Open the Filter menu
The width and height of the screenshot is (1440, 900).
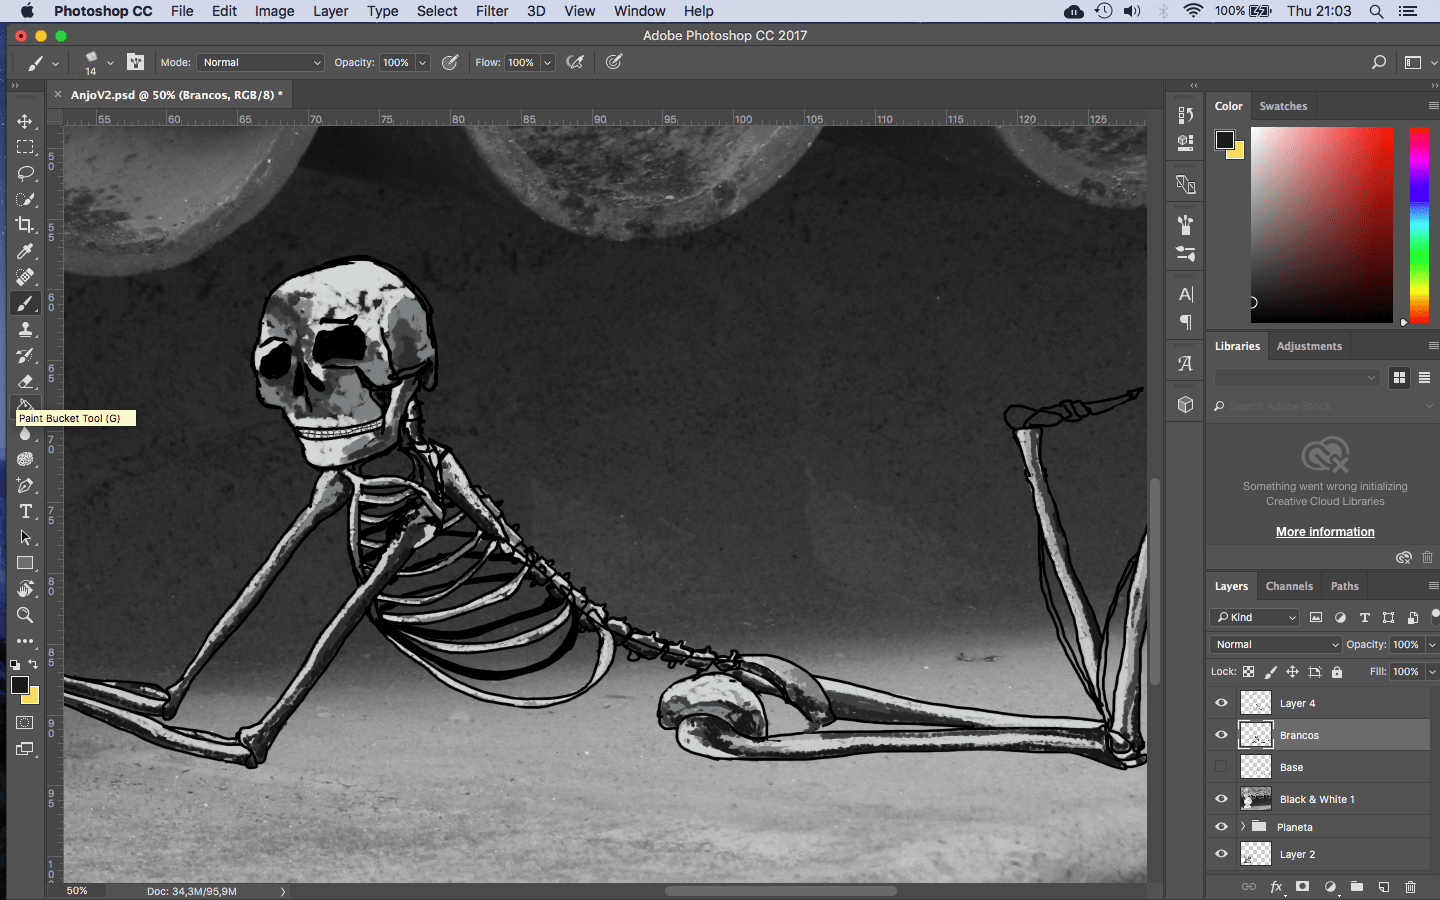[491, 11]
